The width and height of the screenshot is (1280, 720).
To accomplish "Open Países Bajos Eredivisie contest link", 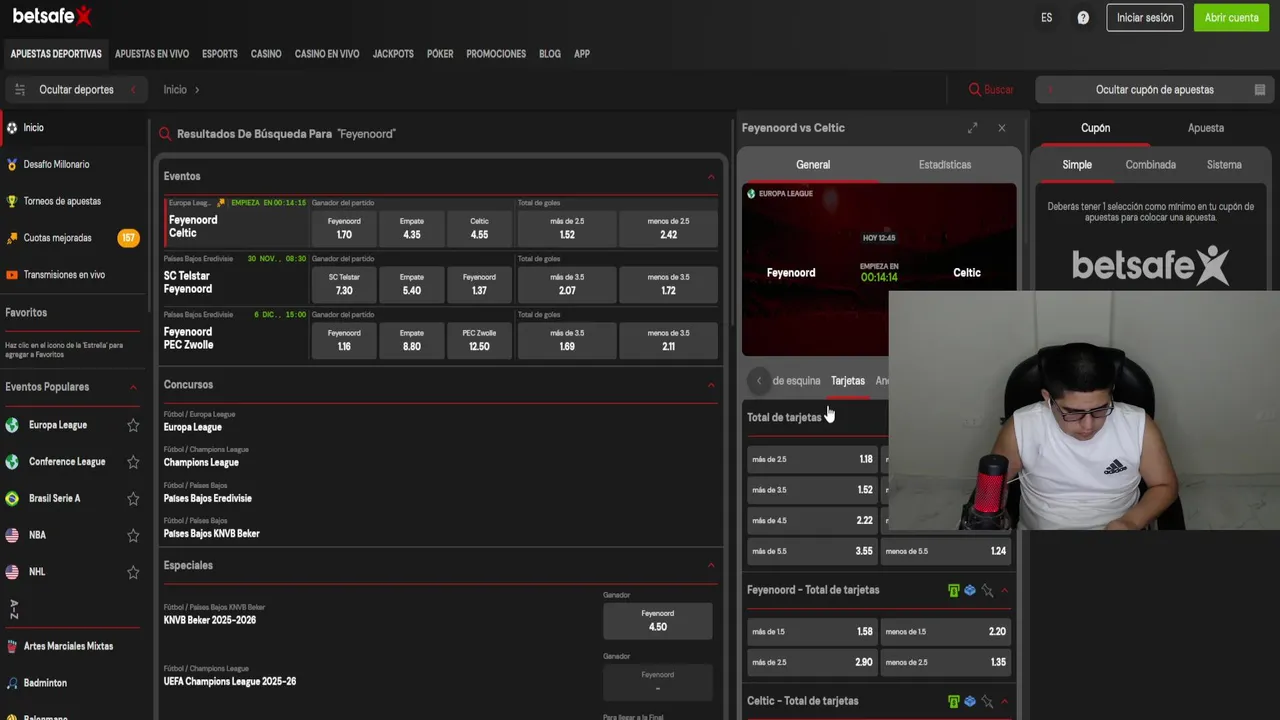I will pyautogui.click(x=208, y=498).
